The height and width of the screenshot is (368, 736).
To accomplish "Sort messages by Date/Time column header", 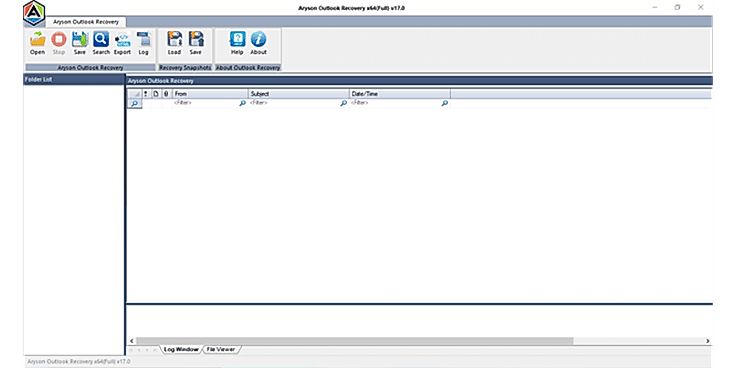I will (400, 94).
